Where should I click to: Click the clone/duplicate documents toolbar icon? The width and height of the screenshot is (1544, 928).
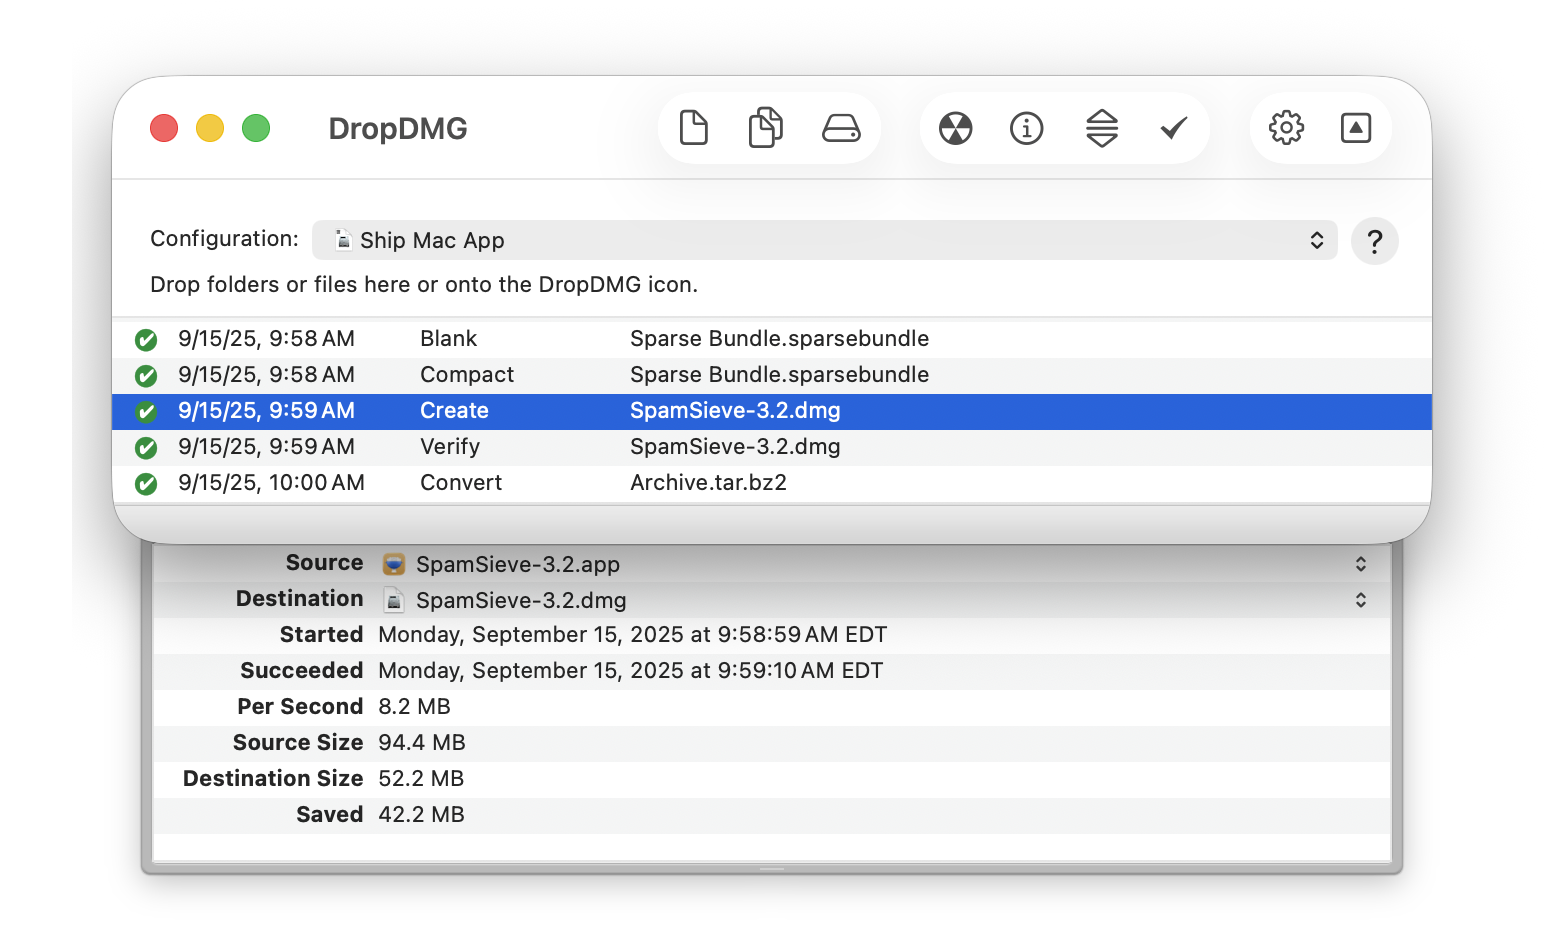[x=765, y=128]
